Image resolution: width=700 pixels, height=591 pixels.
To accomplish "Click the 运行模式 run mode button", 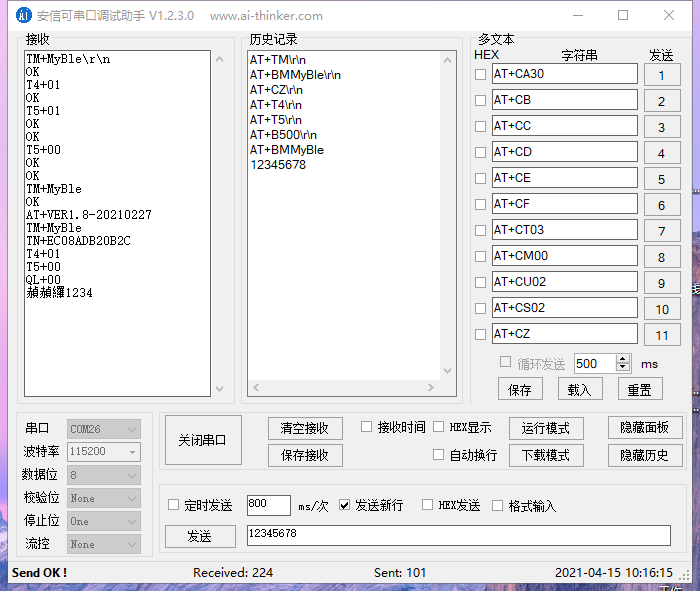I will [546, 428].
